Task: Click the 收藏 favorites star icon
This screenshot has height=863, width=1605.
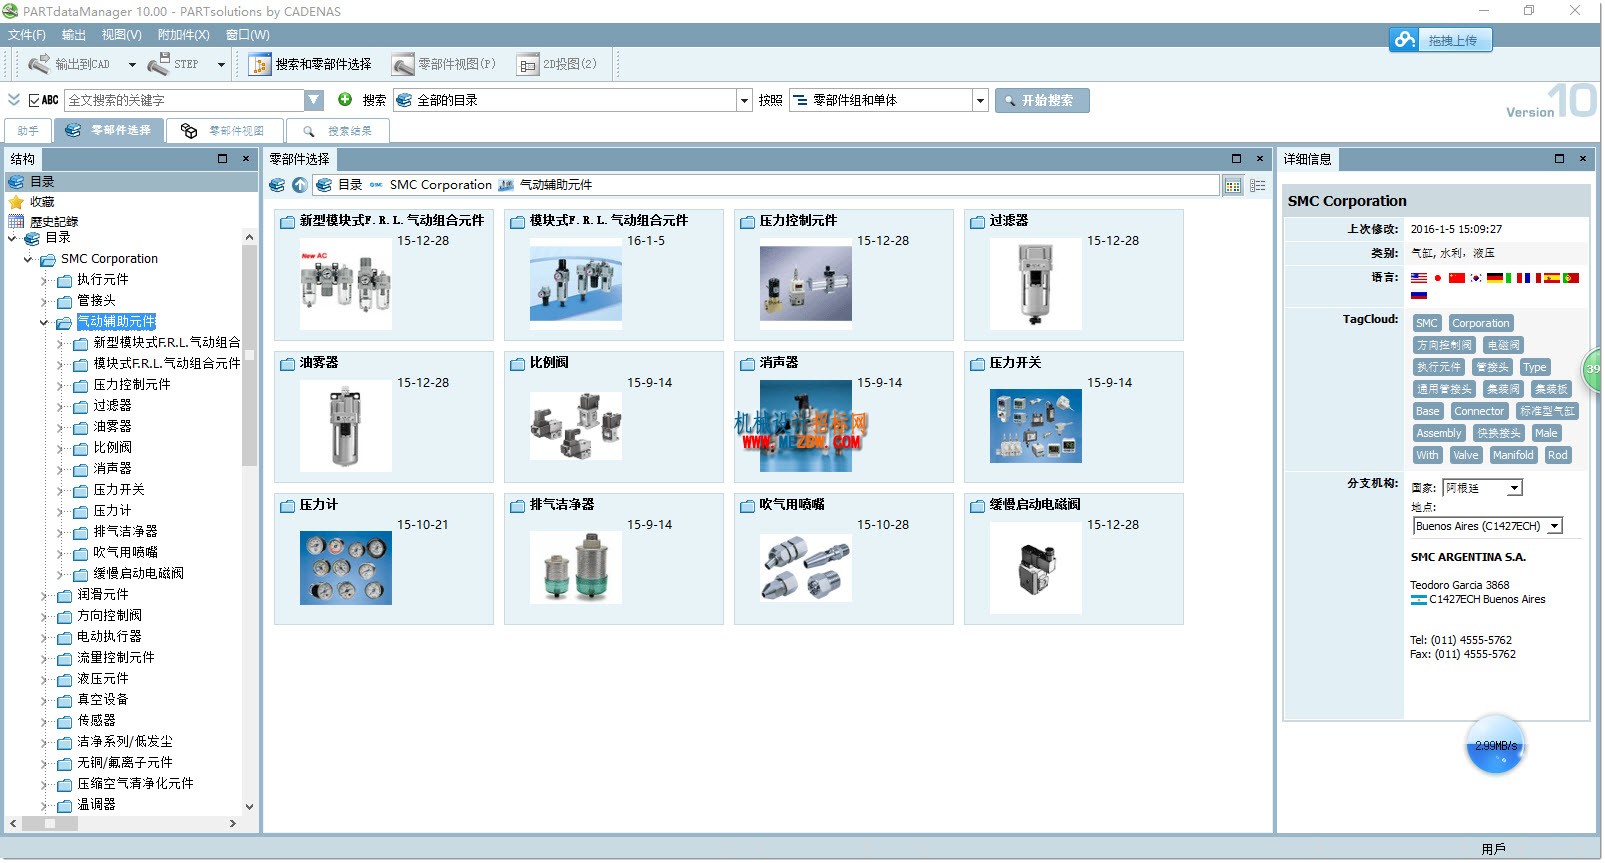Action: 16,202
